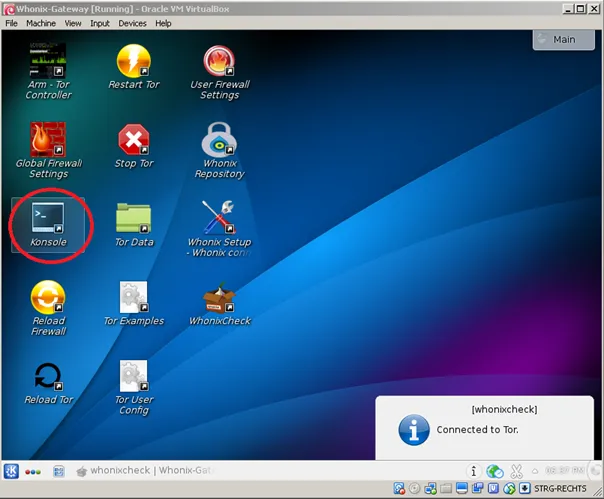Open the View menu
604x499 pixels.
73,24
